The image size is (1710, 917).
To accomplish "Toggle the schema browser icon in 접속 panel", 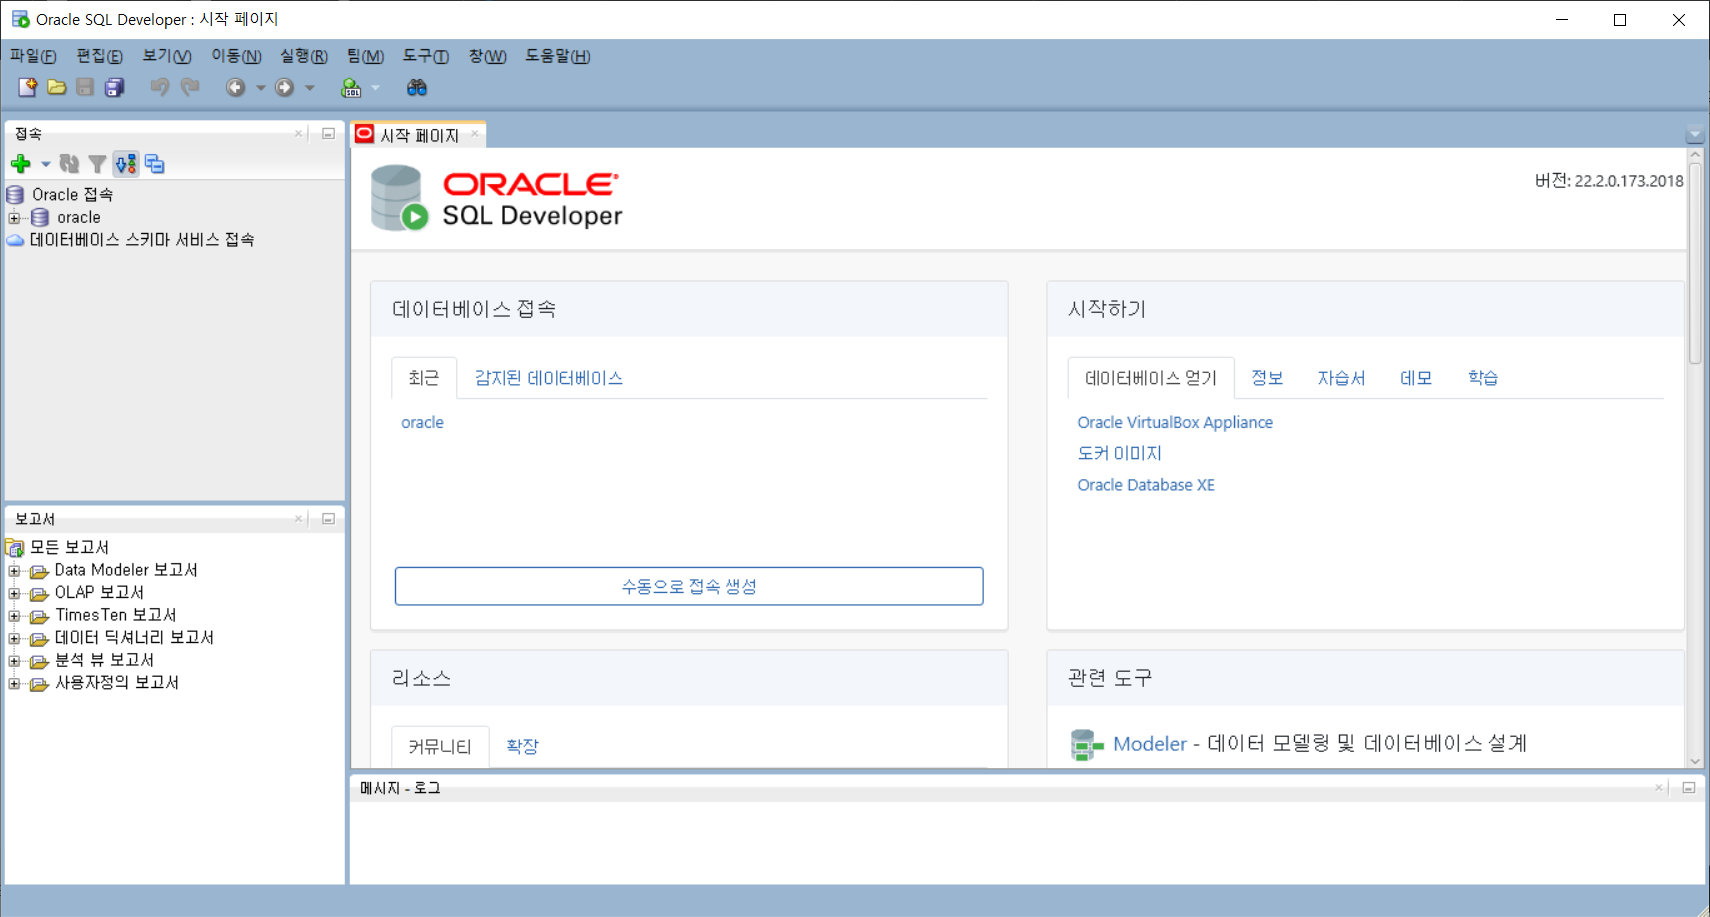I will [x=126, y=163].
